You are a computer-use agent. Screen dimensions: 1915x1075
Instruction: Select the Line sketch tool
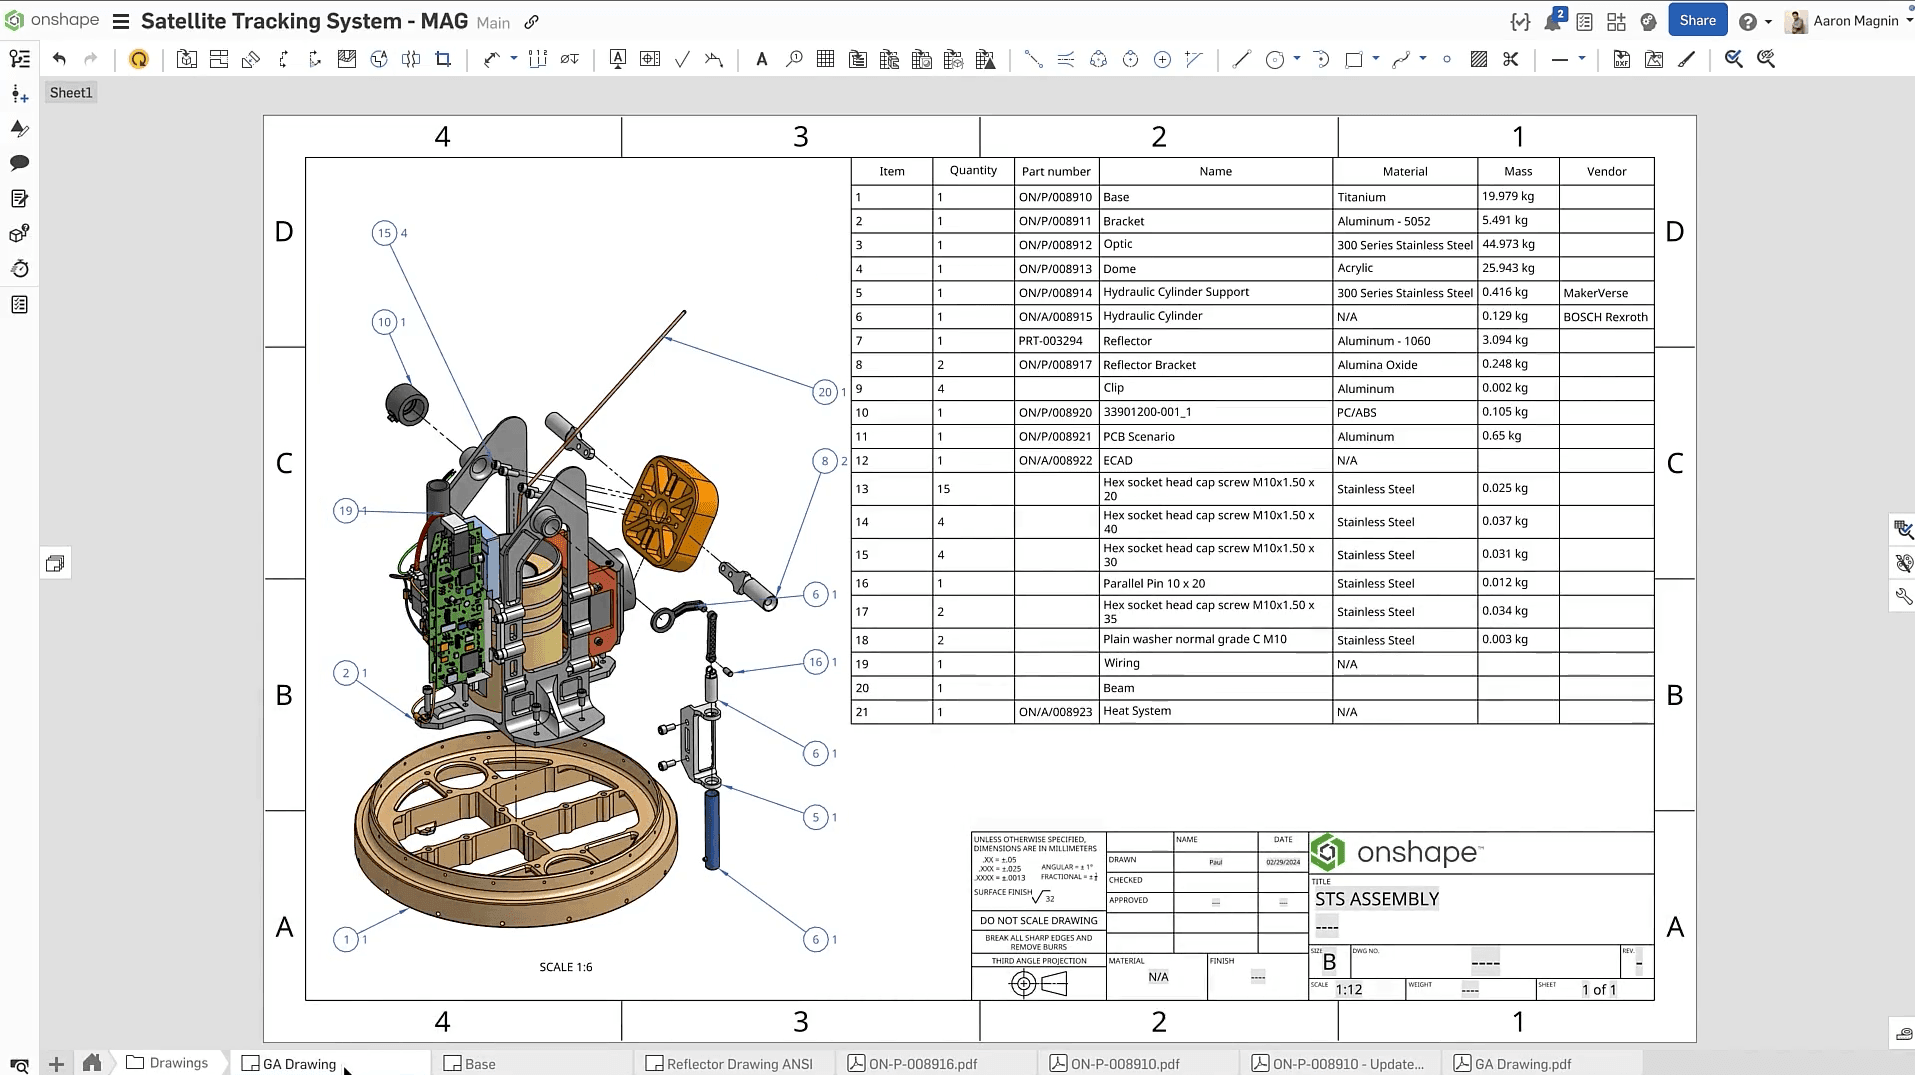tap(1242, 59)
